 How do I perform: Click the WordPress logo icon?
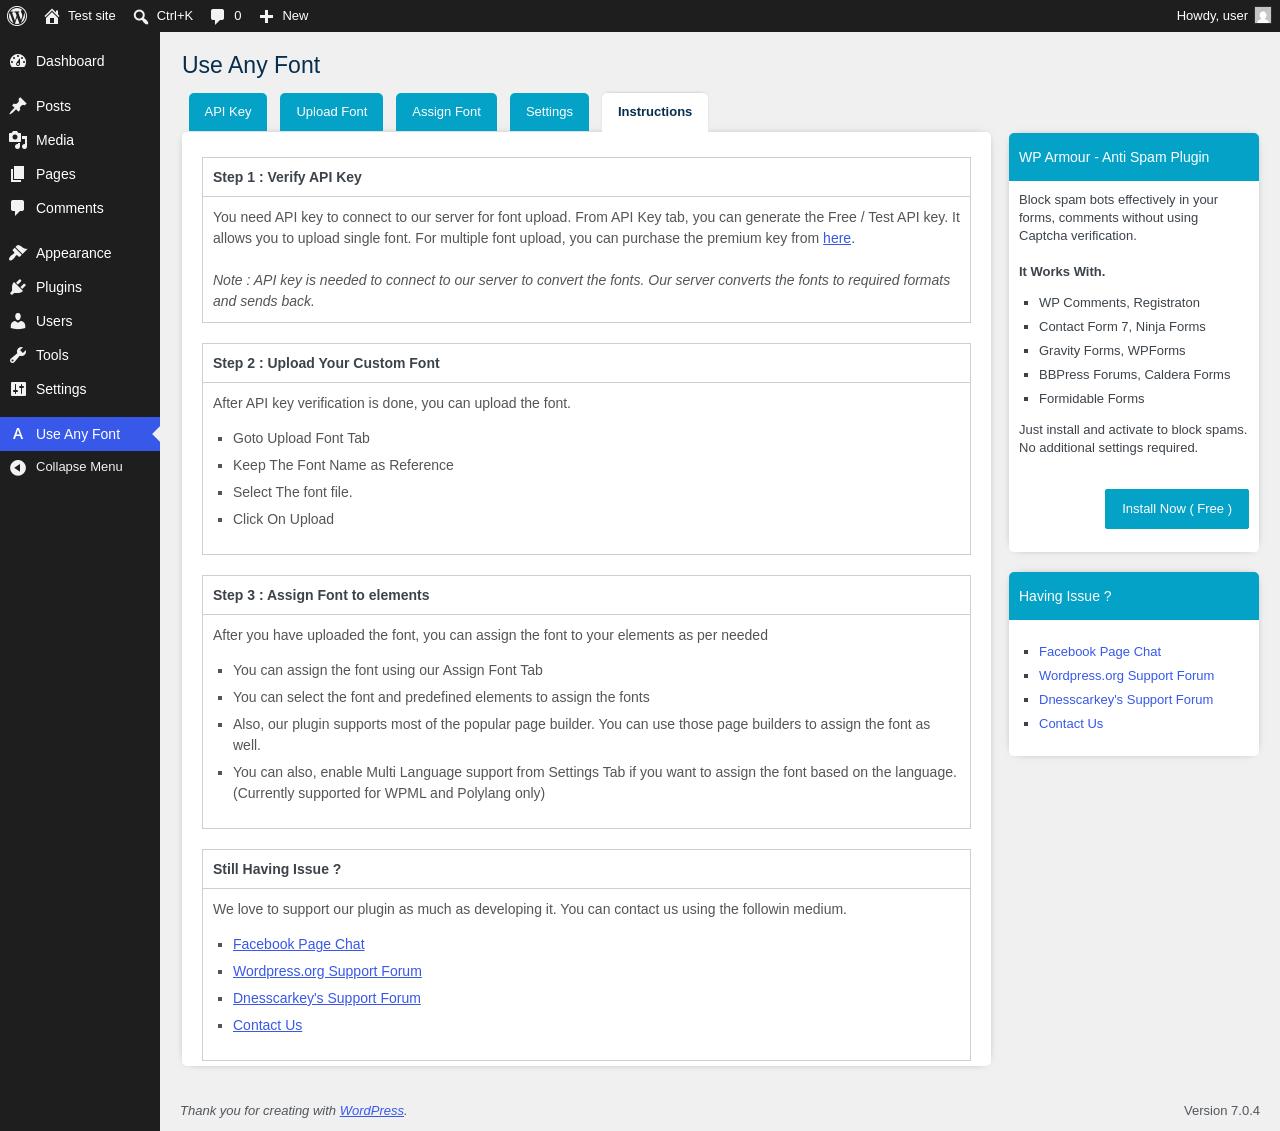click(17, 16)
